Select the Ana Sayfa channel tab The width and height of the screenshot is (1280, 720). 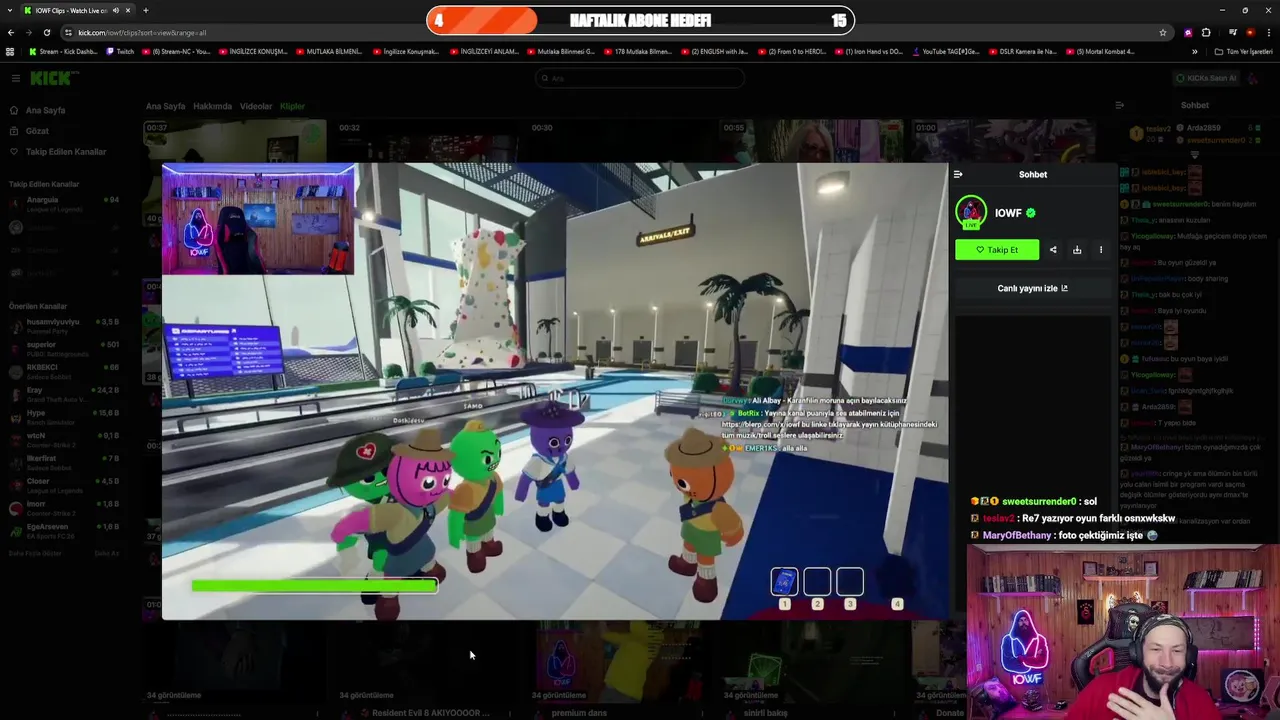pos(165,106)
